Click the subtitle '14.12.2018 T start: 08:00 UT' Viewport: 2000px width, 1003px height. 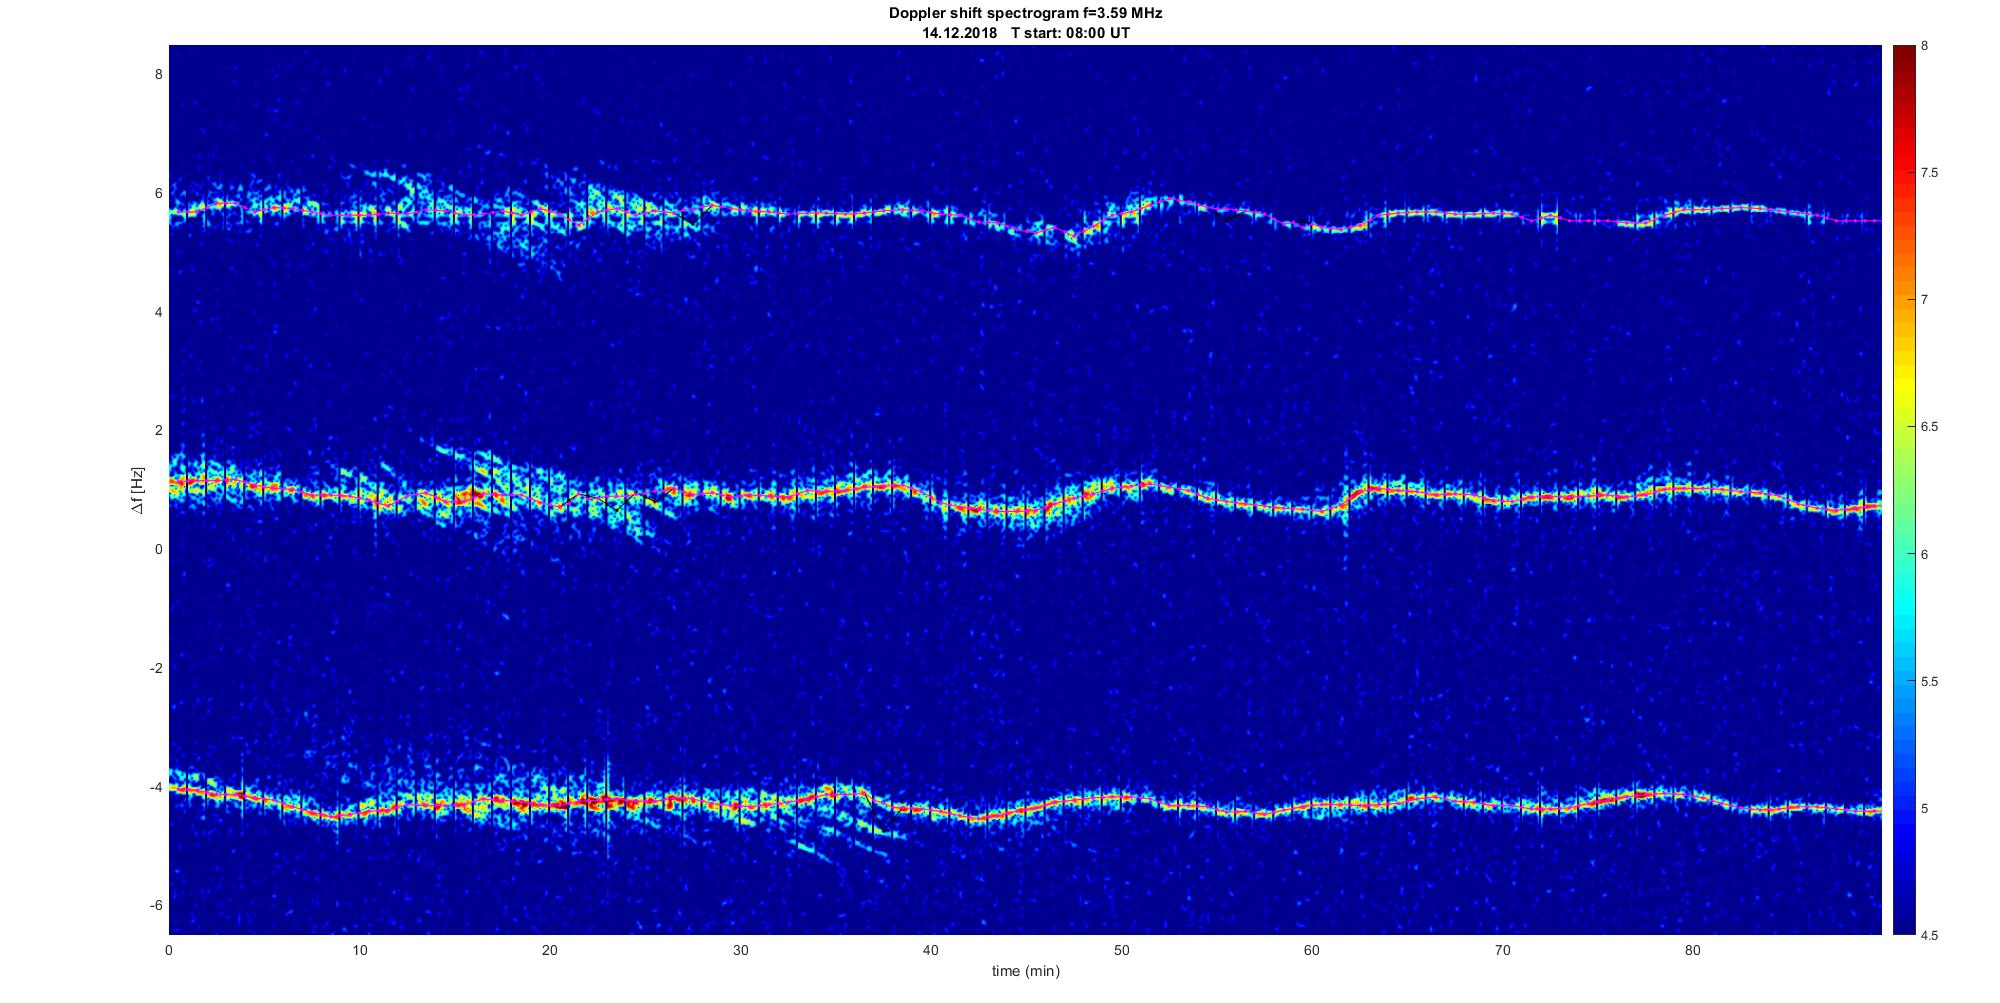(x=1025, y=33)
